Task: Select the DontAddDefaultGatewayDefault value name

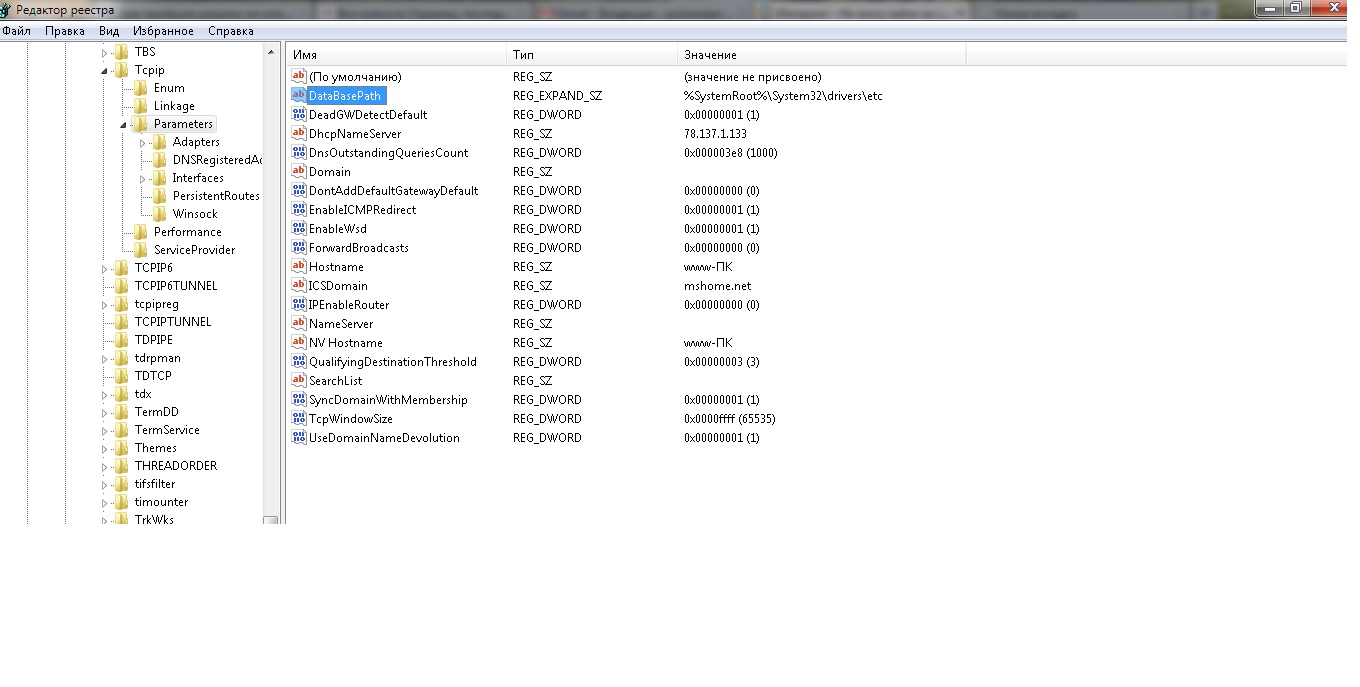Action: tap(393, 190)
